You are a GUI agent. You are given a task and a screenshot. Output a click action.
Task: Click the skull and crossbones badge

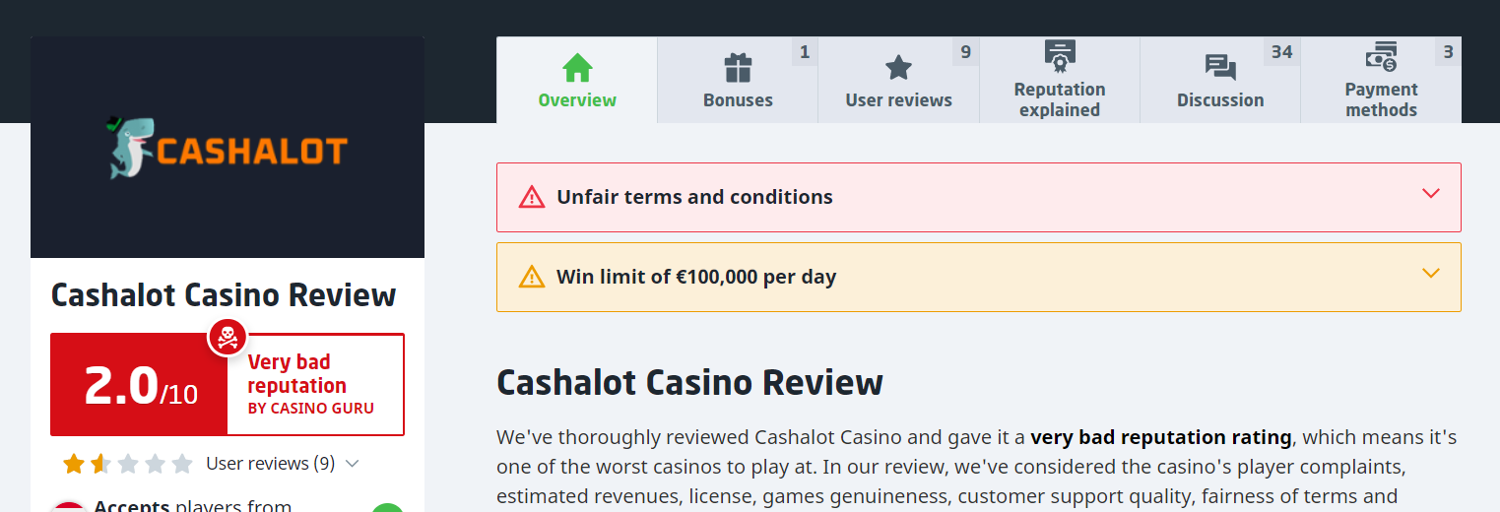tap(227, 337)
